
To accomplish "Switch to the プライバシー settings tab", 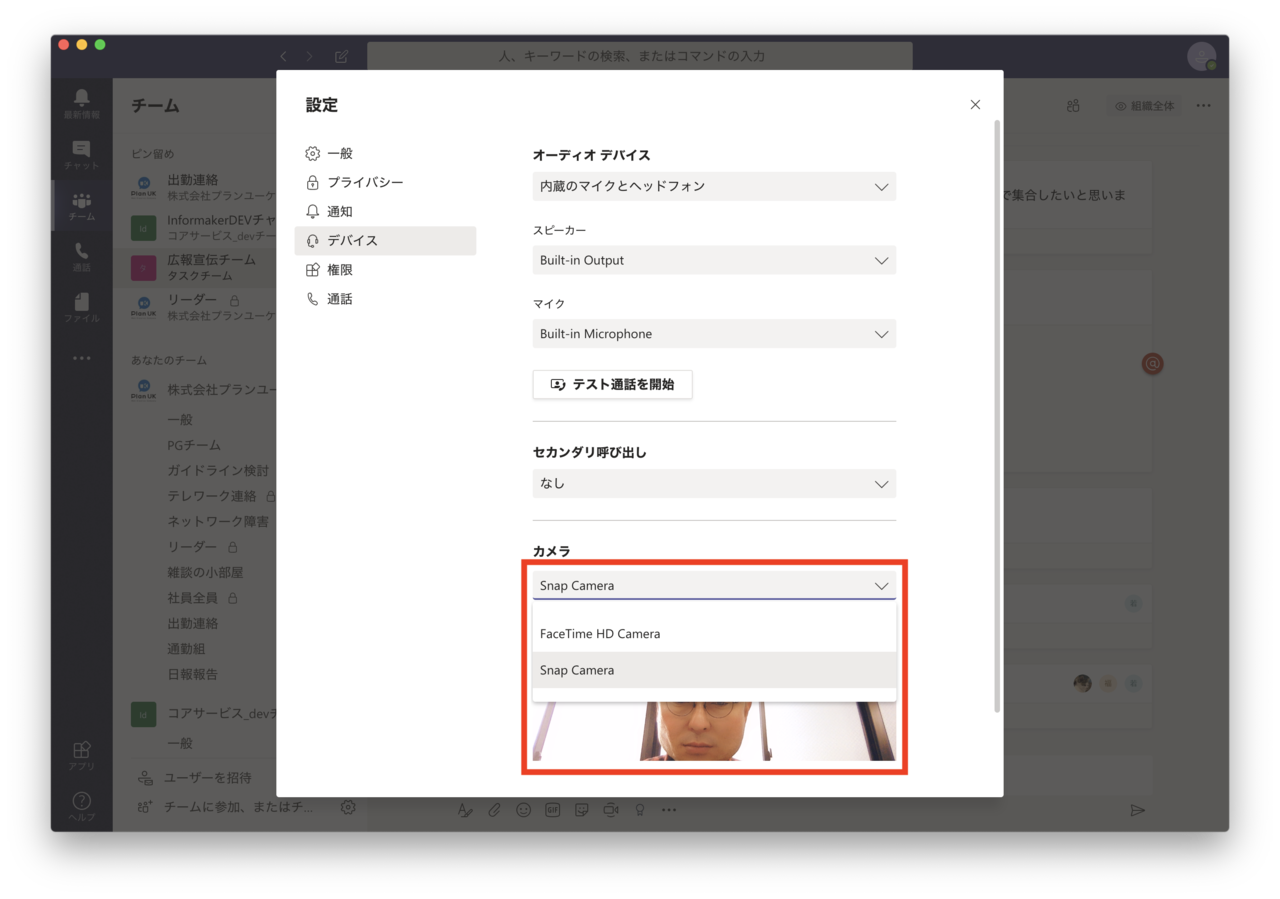I will [x=365, y=183].
